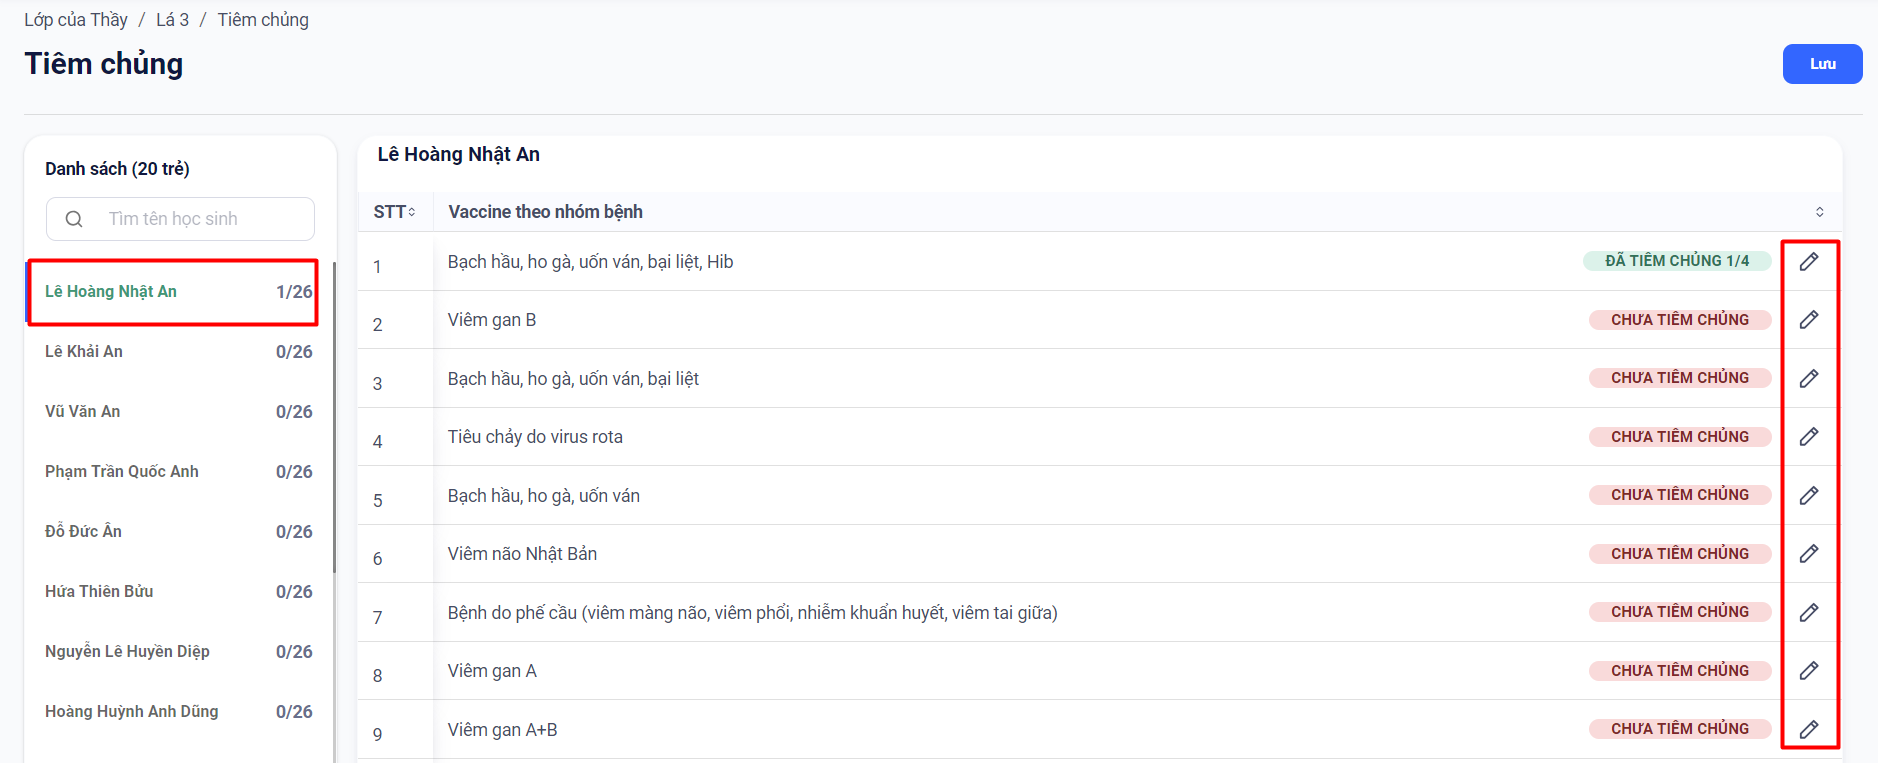Open edit for Viêm gan A row

(1808, 671)
